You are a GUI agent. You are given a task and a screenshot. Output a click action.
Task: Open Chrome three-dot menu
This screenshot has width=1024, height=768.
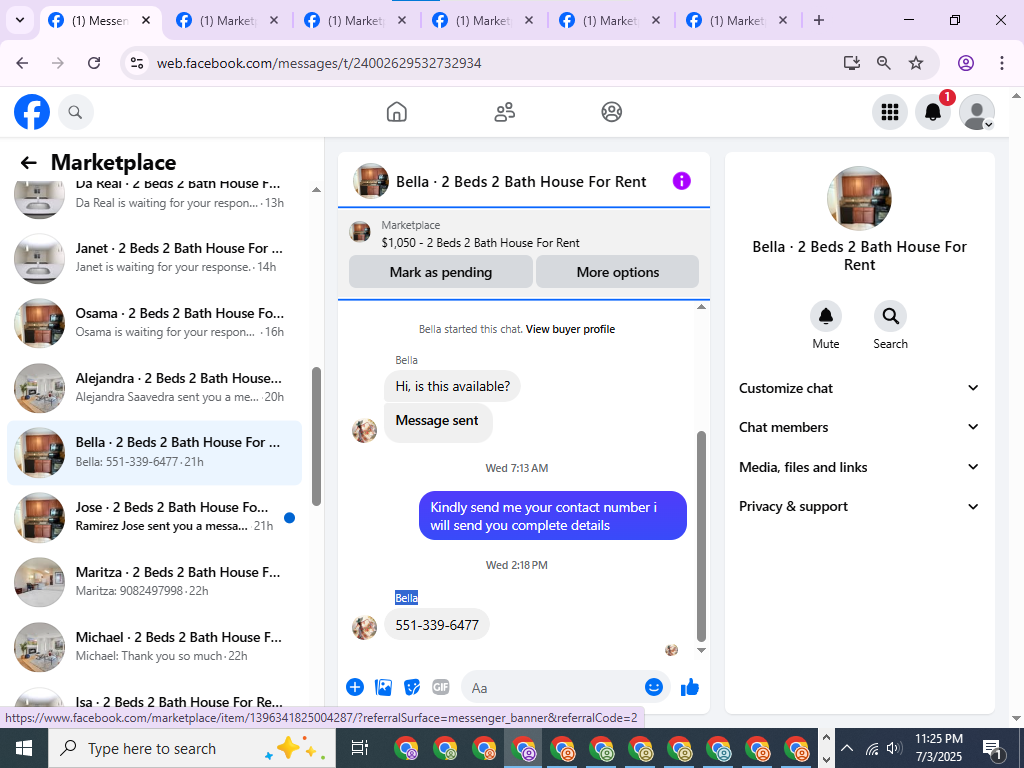pos(1002,63)
